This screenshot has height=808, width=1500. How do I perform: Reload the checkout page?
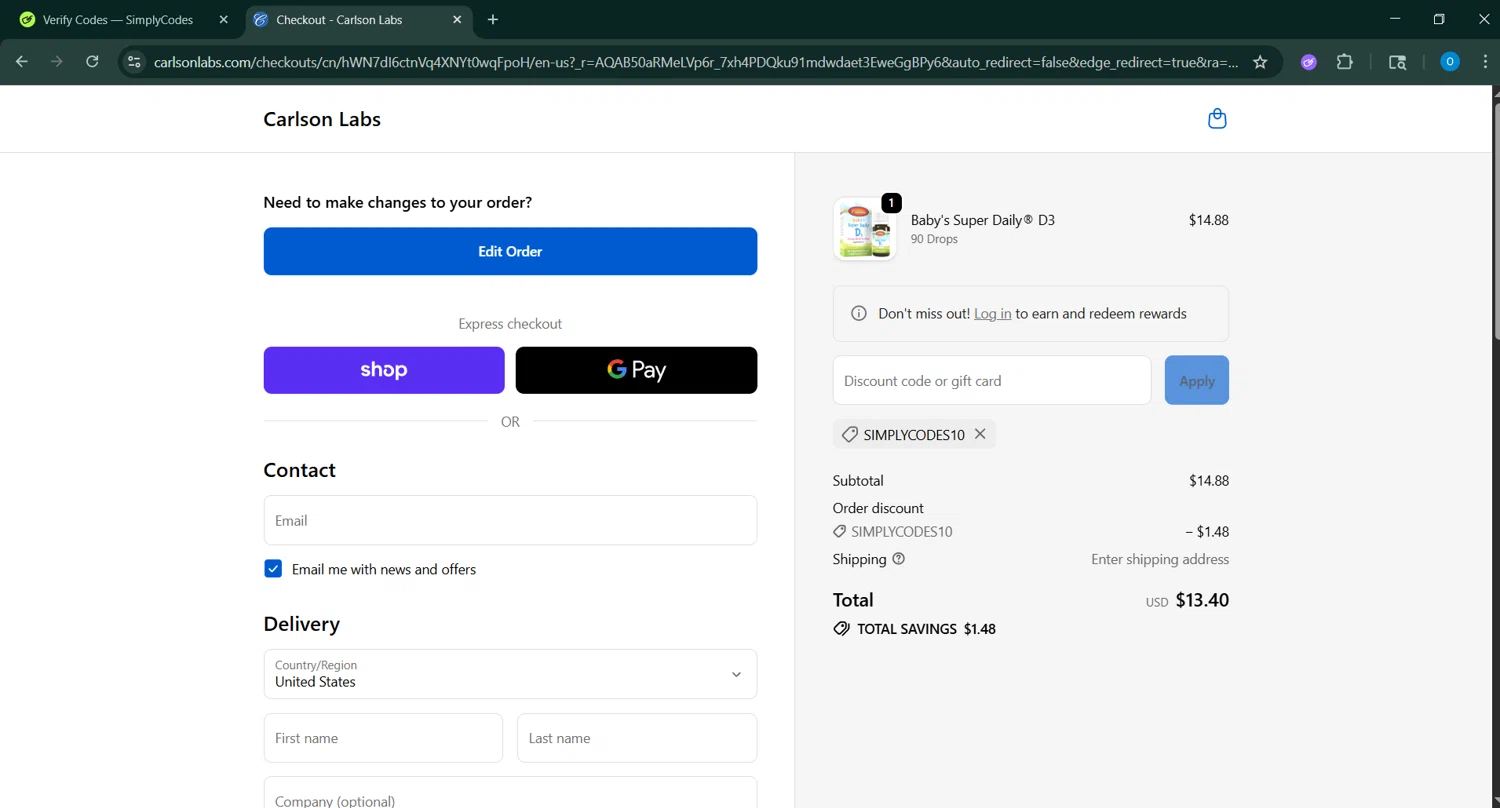pyautogui.click(x=92, y=62)
